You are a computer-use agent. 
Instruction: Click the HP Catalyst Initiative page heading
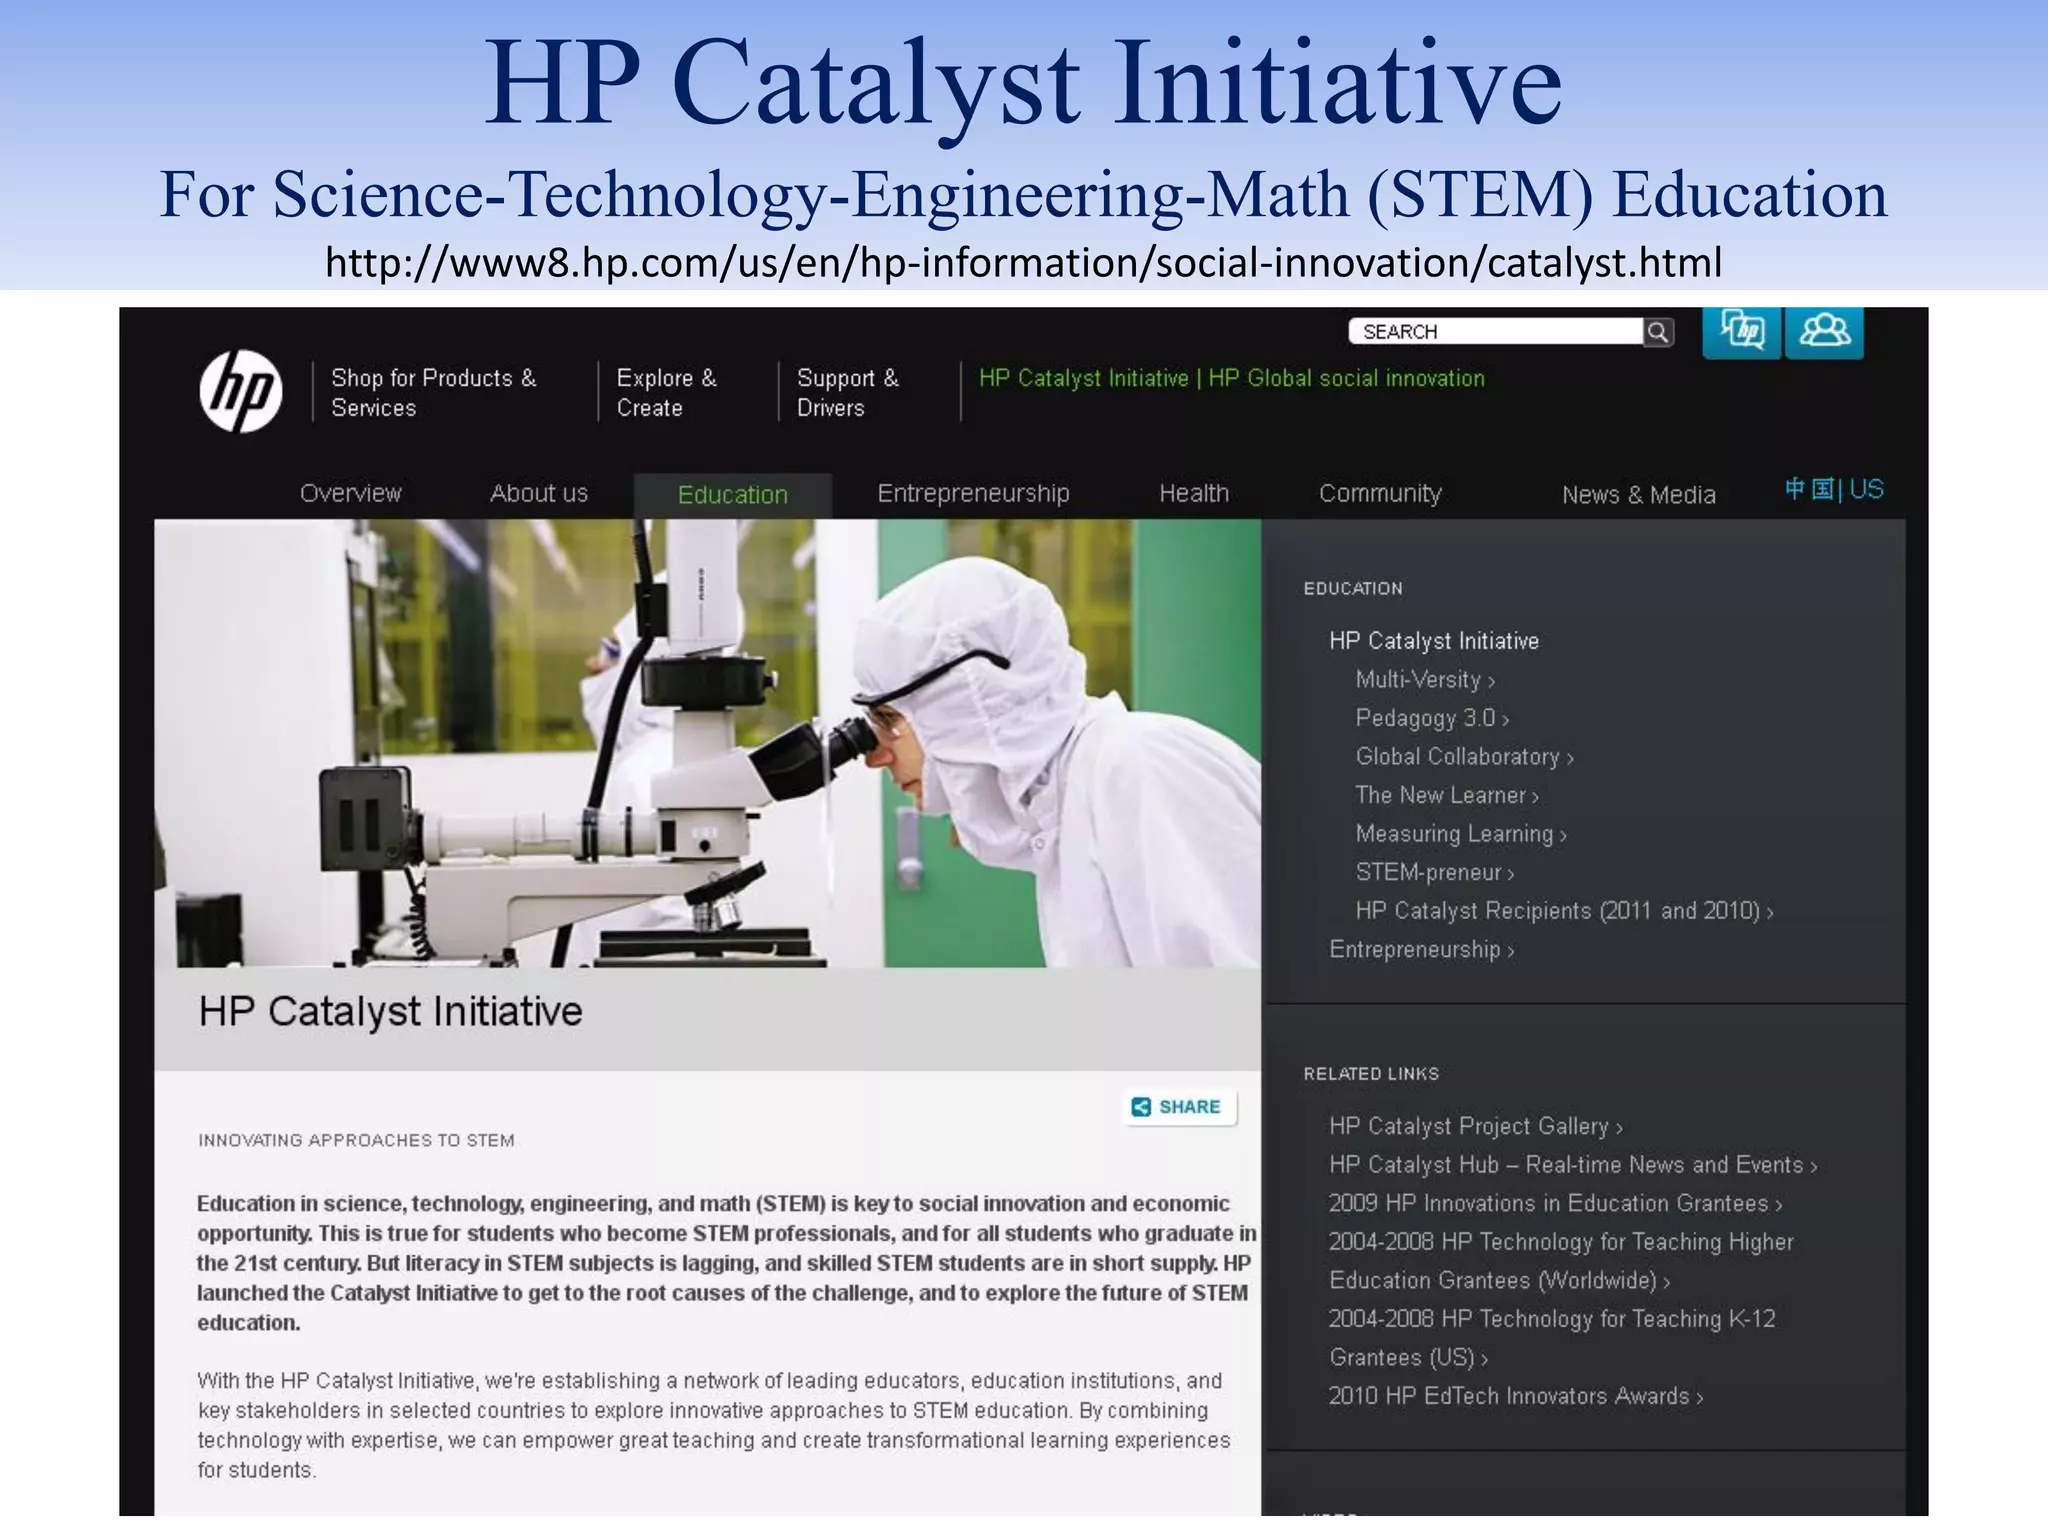[390, 1012]
